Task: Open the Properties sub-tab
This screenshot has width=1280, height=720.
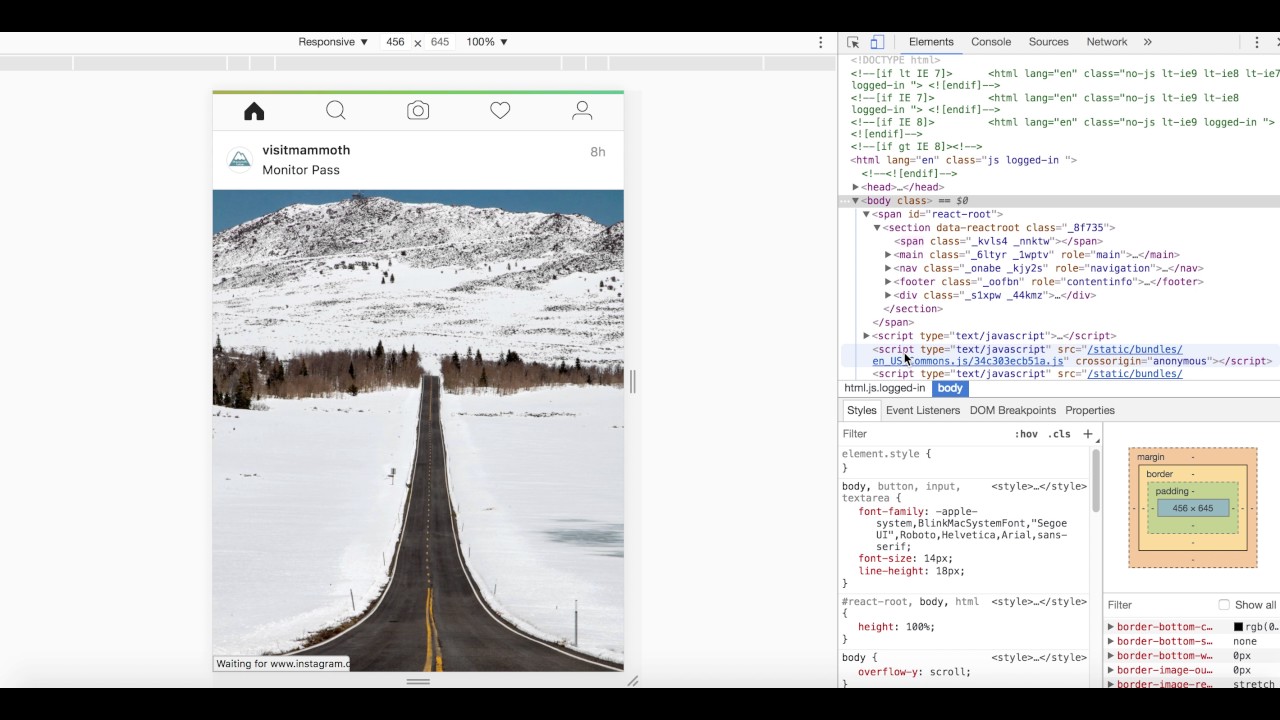Action: 1090,410
